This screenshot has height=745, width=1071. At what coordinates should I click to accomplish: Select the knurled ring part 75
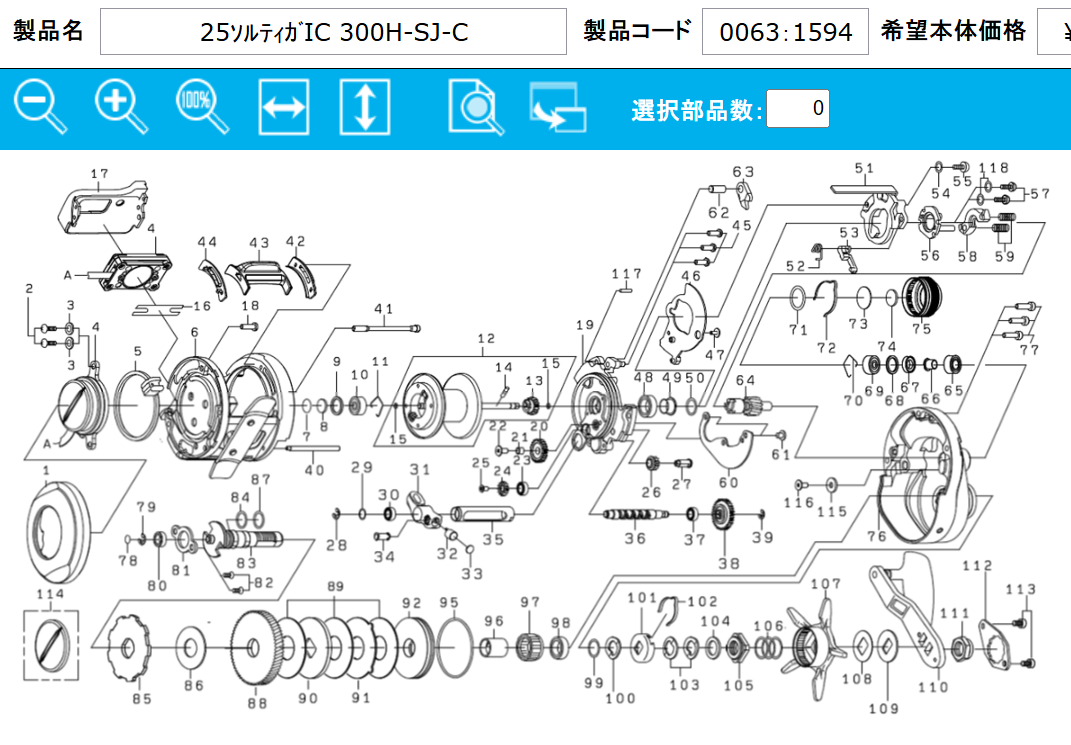pyautogui.click(x=921, y=296)
